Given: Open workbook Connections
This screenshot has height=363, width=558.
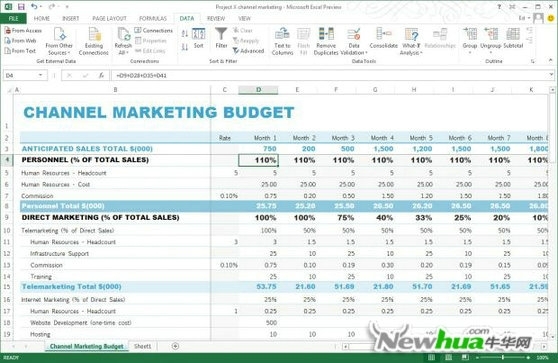Looking at the screenshot, I should (154, 31).
